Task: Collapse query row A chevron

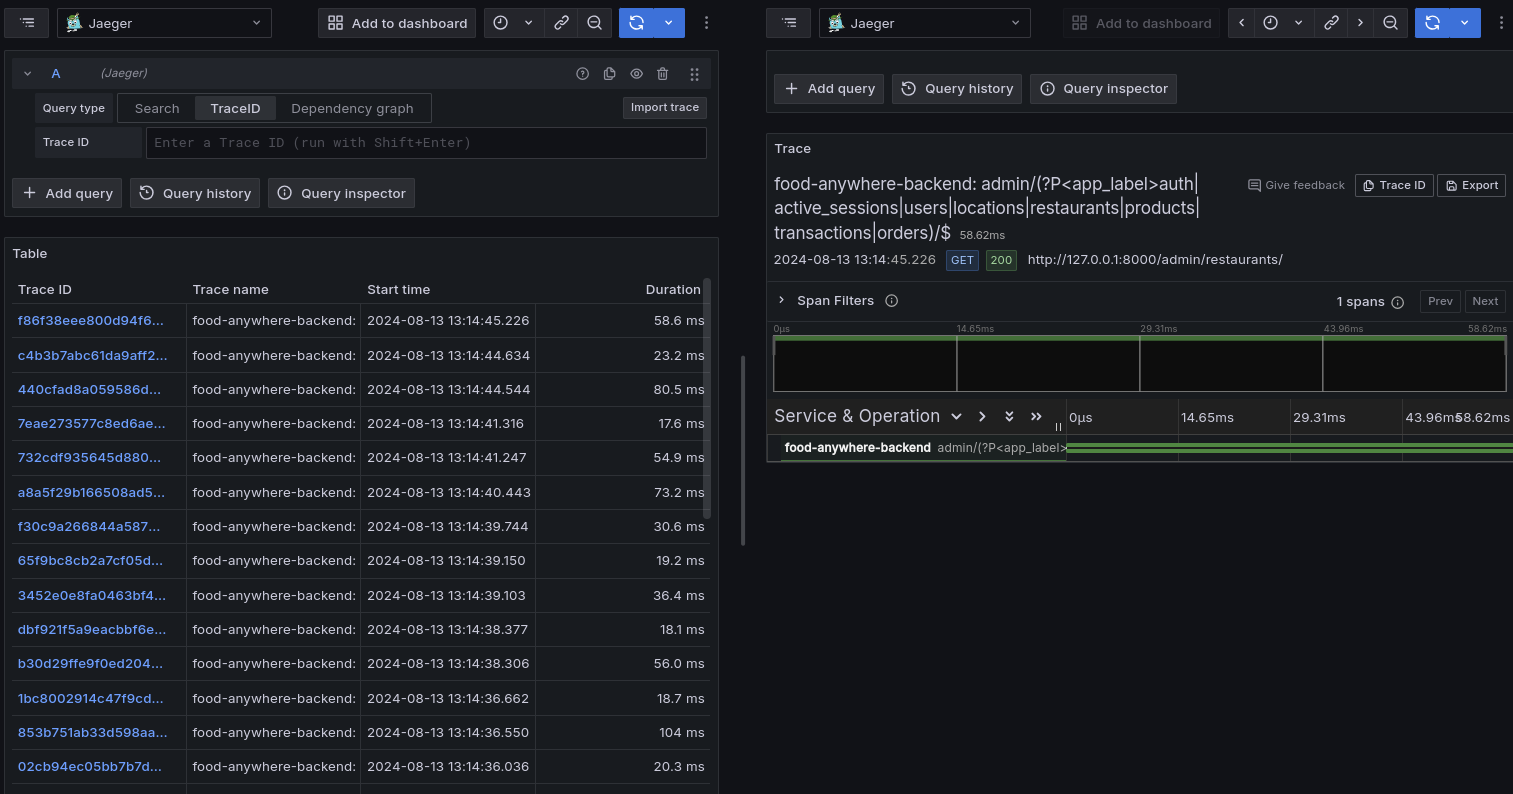Action: (x=28, y=74)
